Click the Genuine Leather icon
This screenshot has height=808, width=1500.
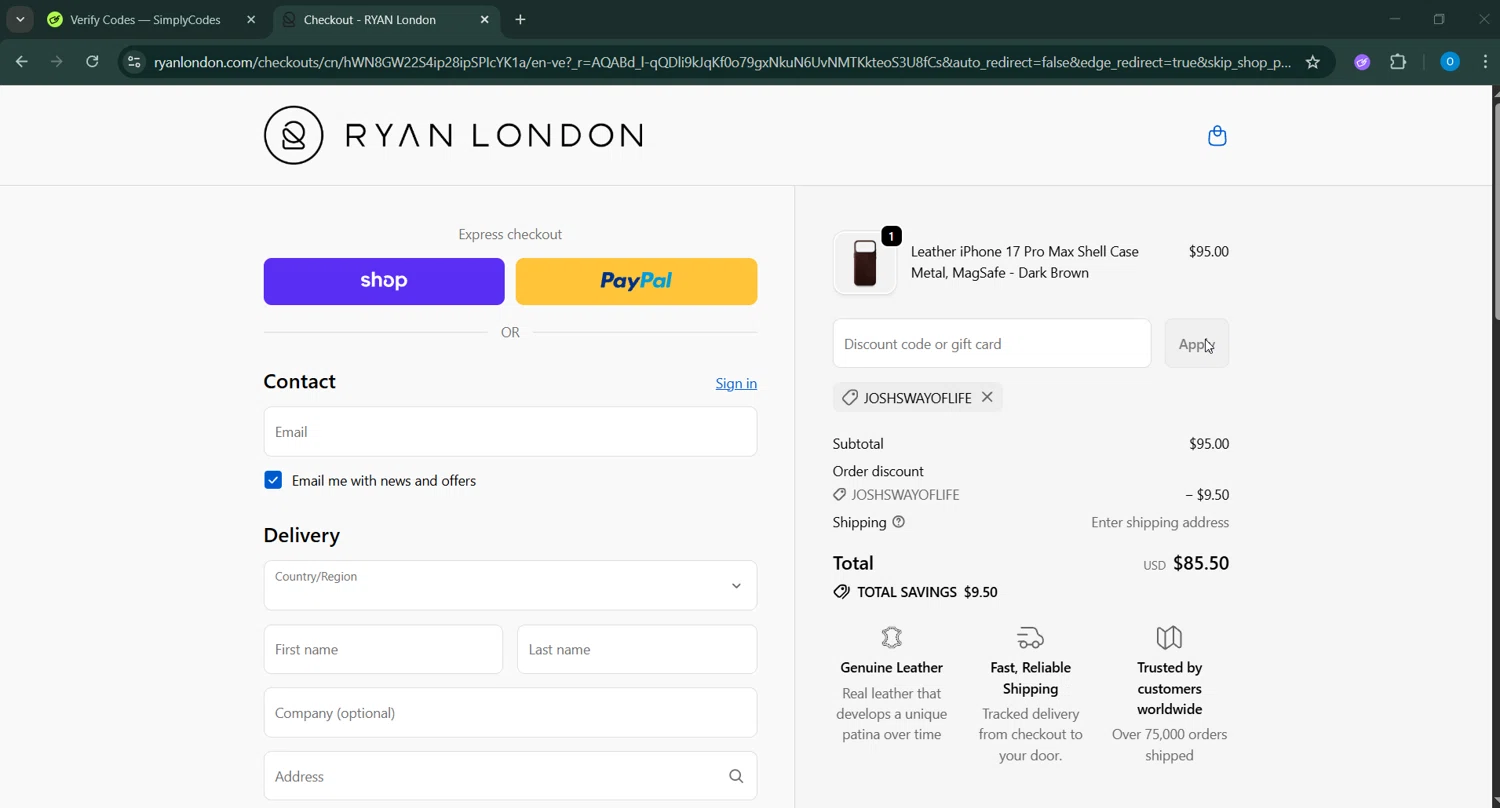[x=891, y=638]
